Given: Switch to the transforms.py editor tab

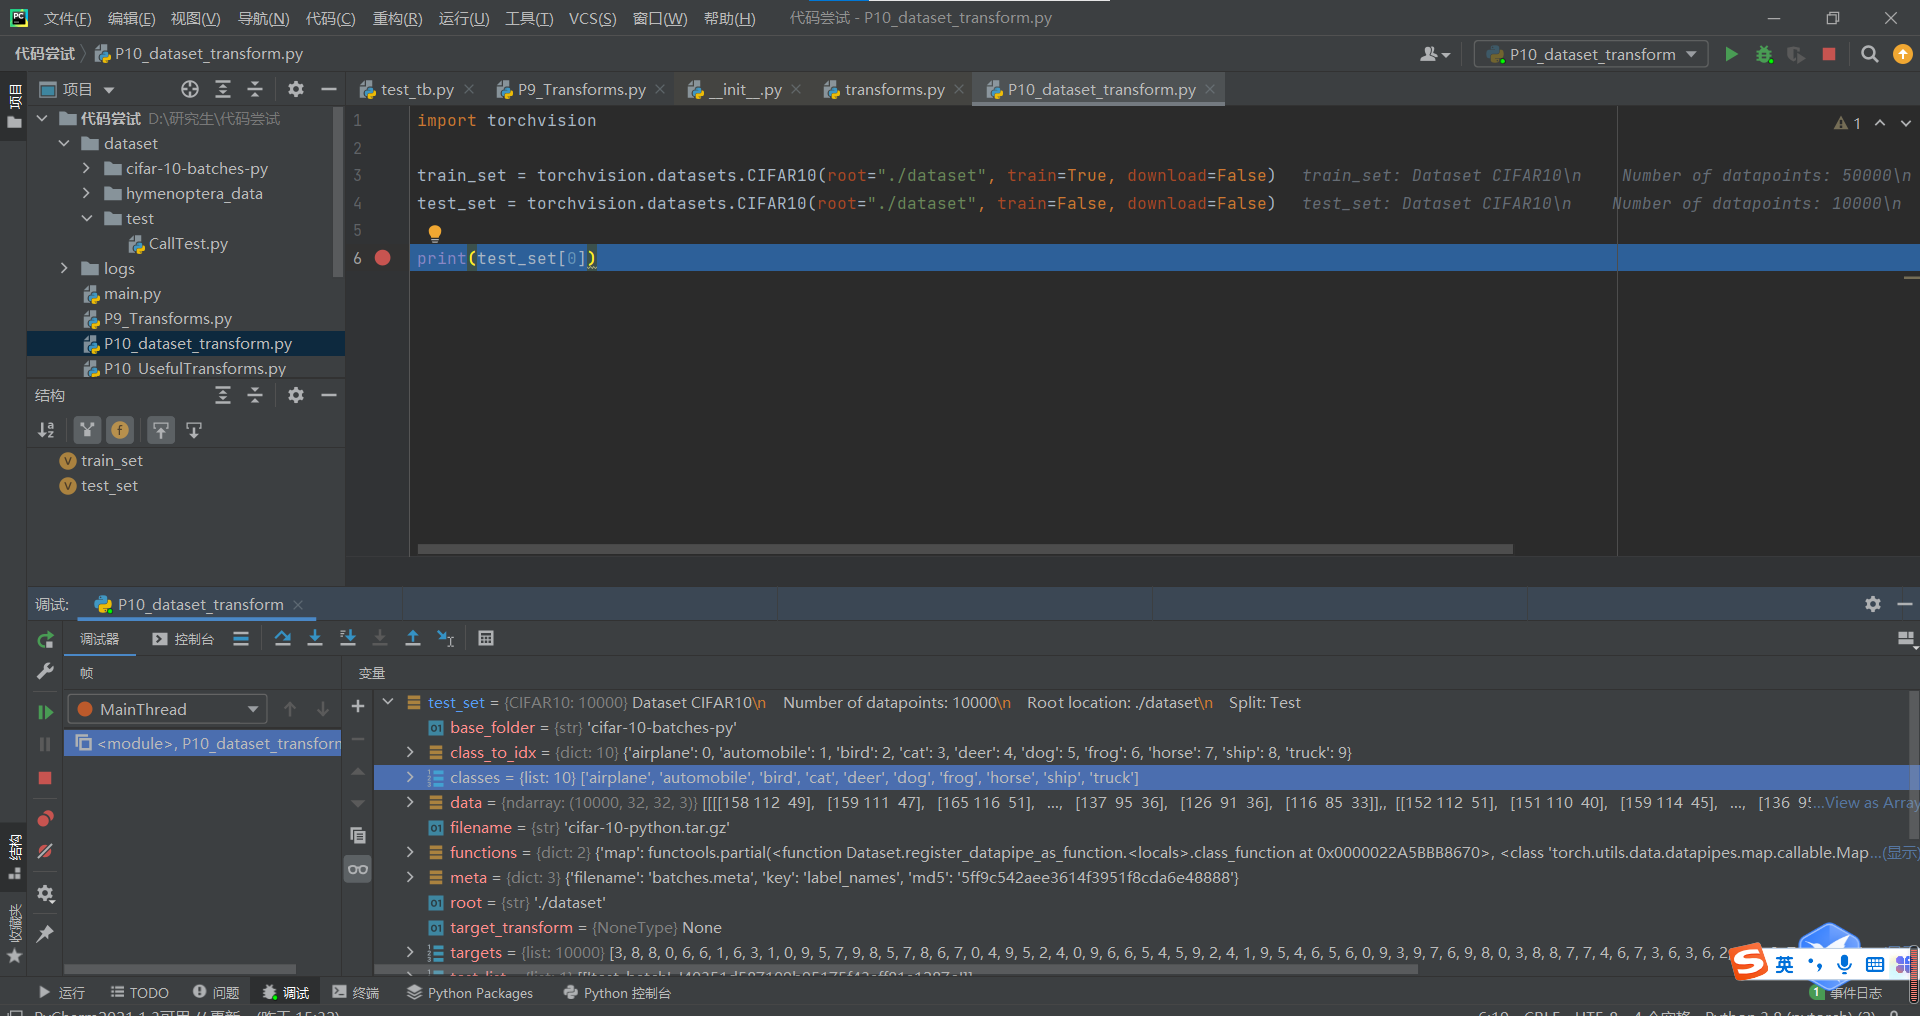Looking at the screenshot, I should tap(894, 89).
